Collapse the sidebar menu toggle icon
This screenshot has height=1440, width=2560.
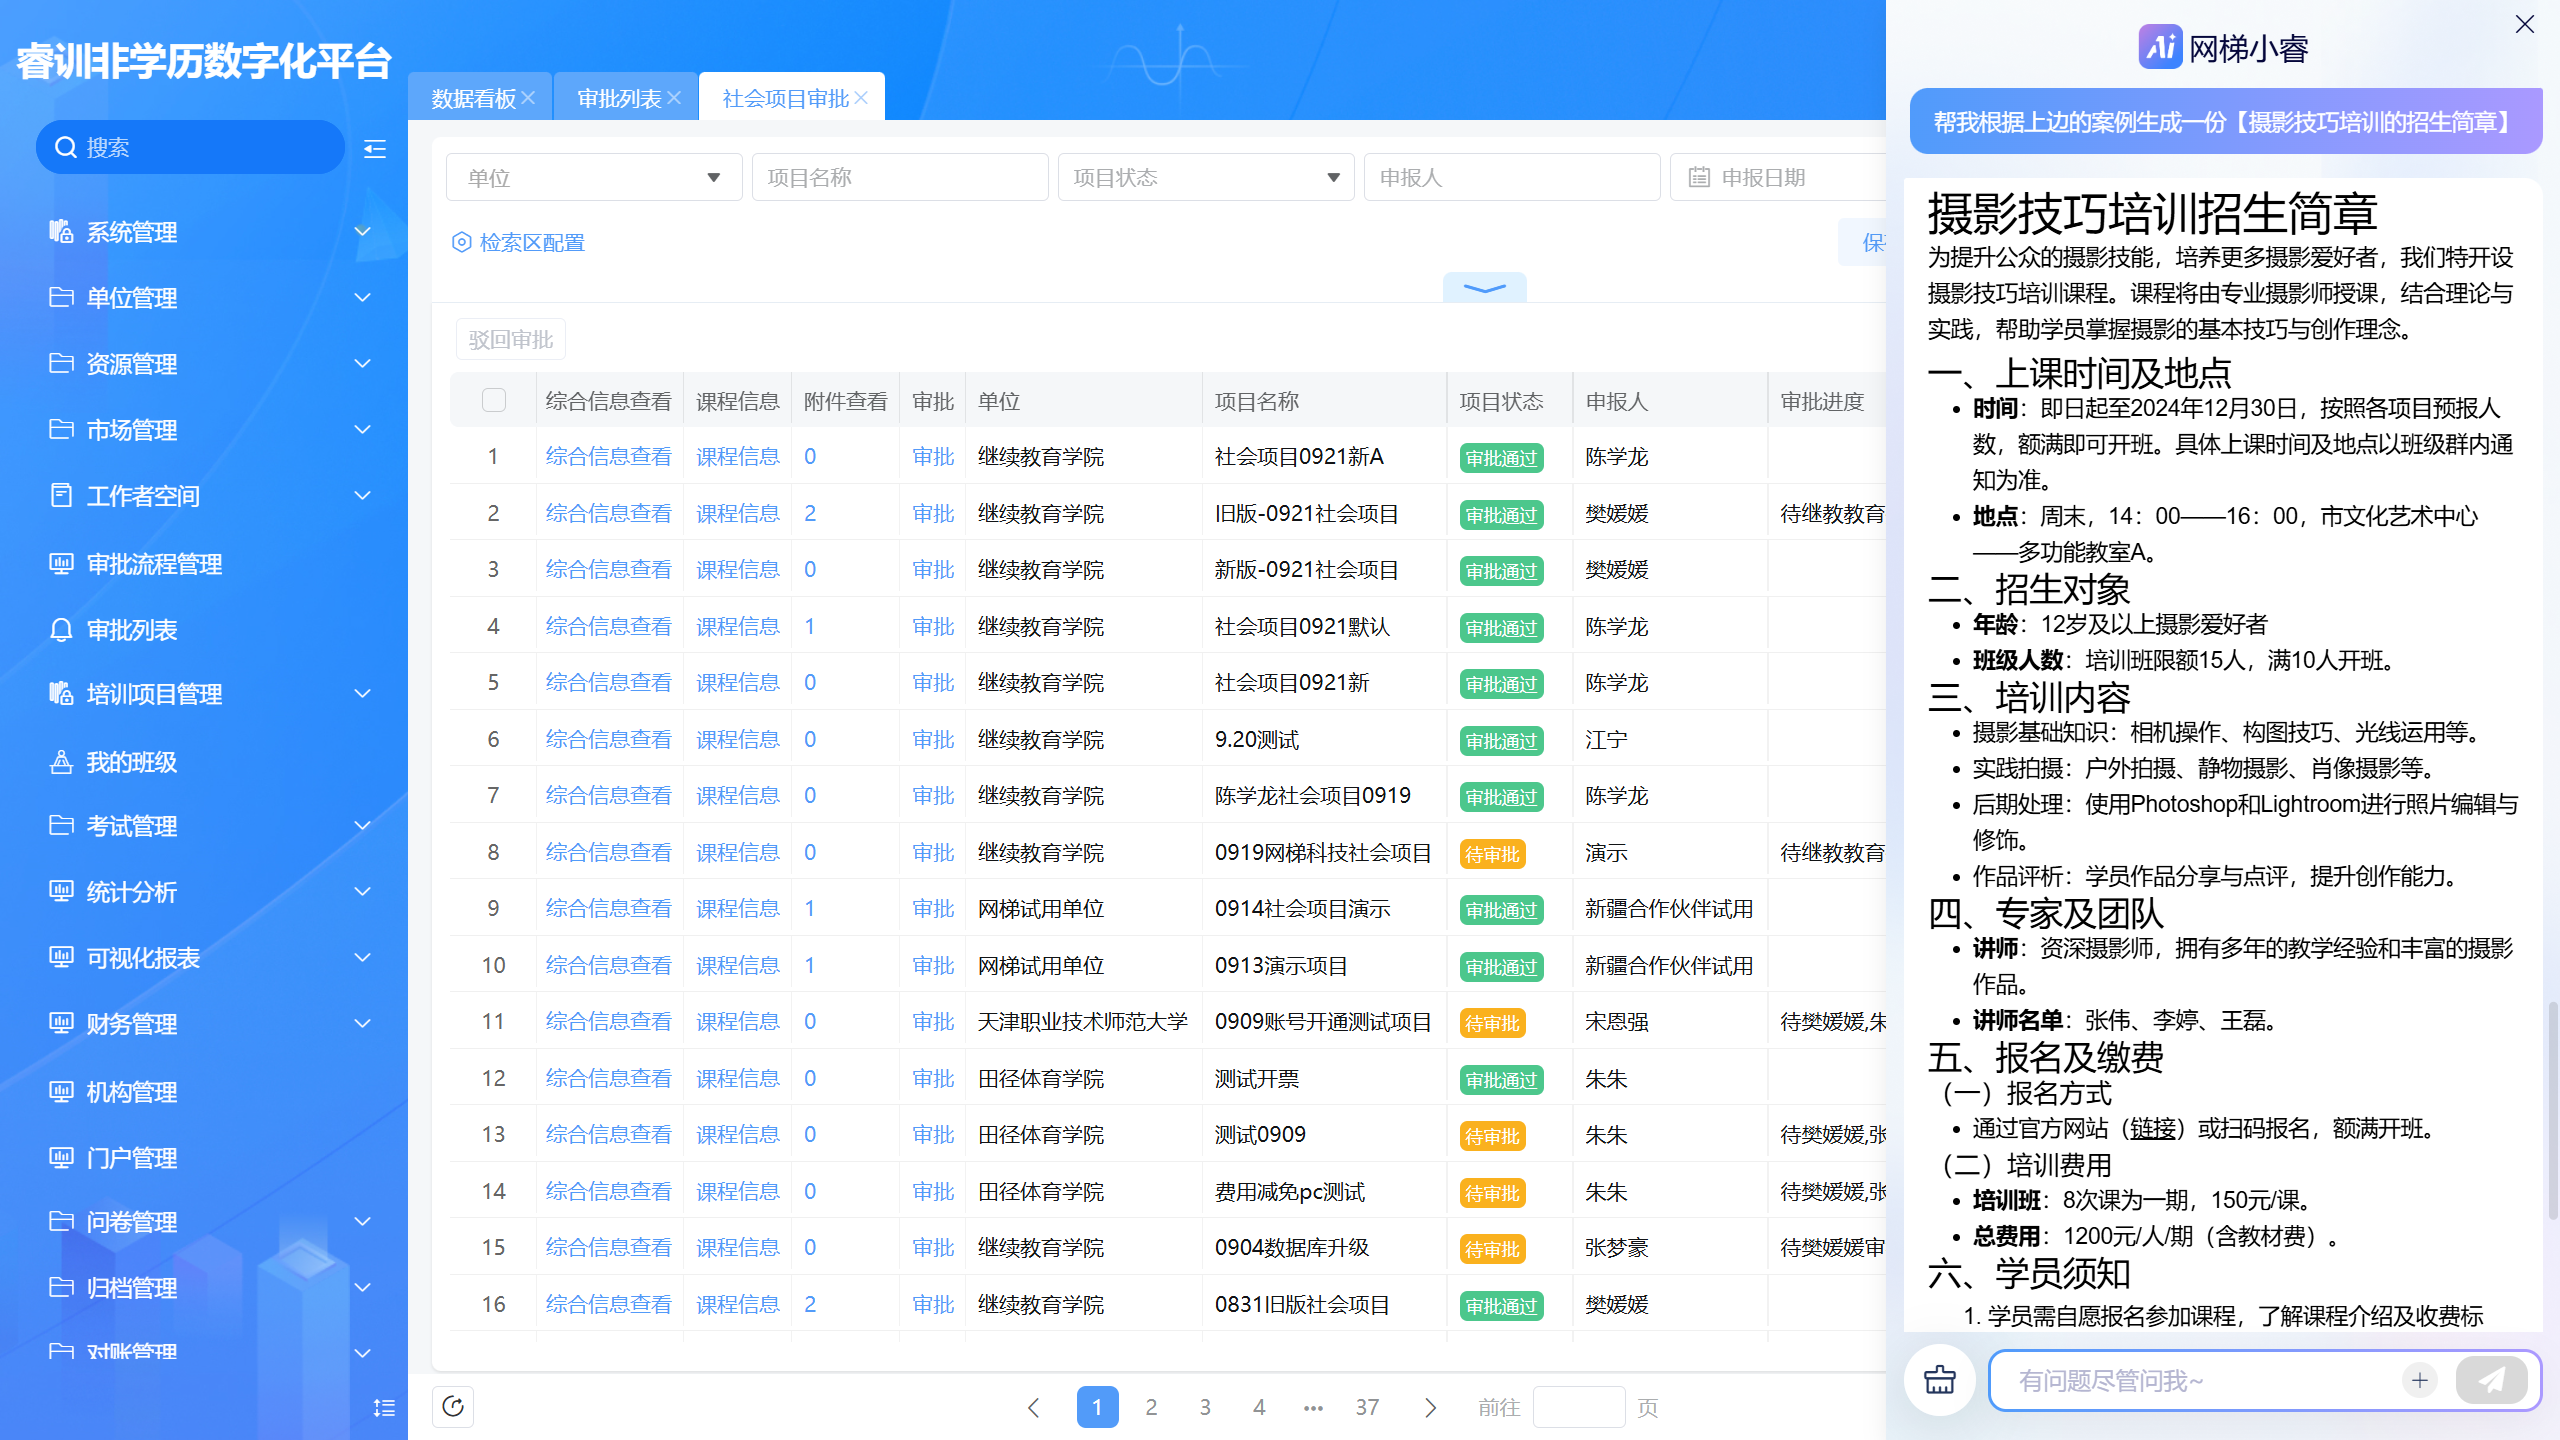tap(375, 149)
